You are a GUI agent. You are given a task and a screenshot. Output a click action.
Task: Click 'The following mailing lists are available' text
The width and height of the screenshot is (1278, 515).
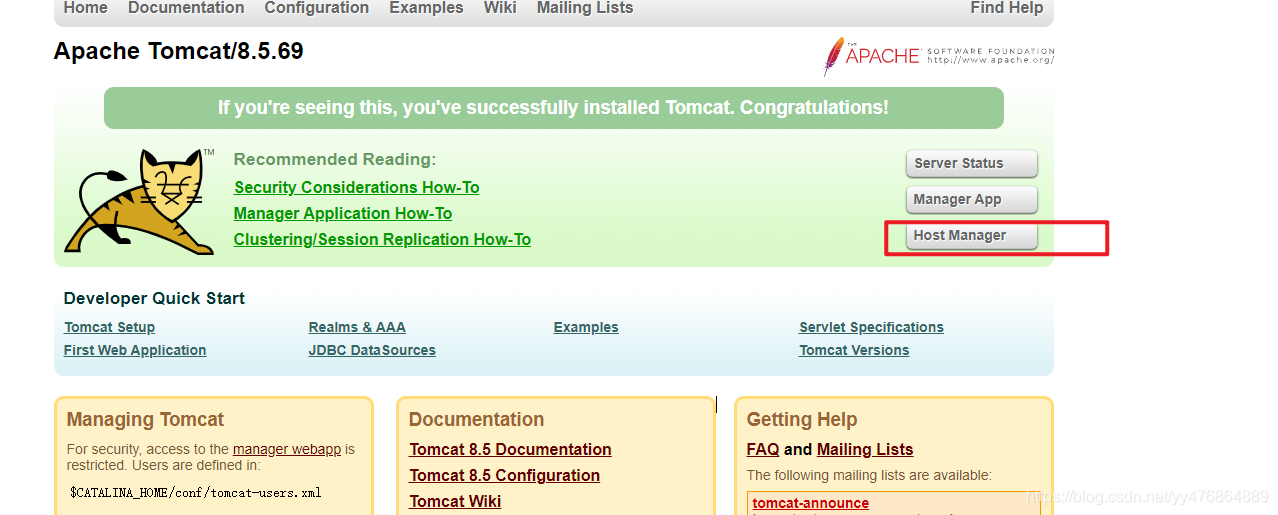click(869, 475)
